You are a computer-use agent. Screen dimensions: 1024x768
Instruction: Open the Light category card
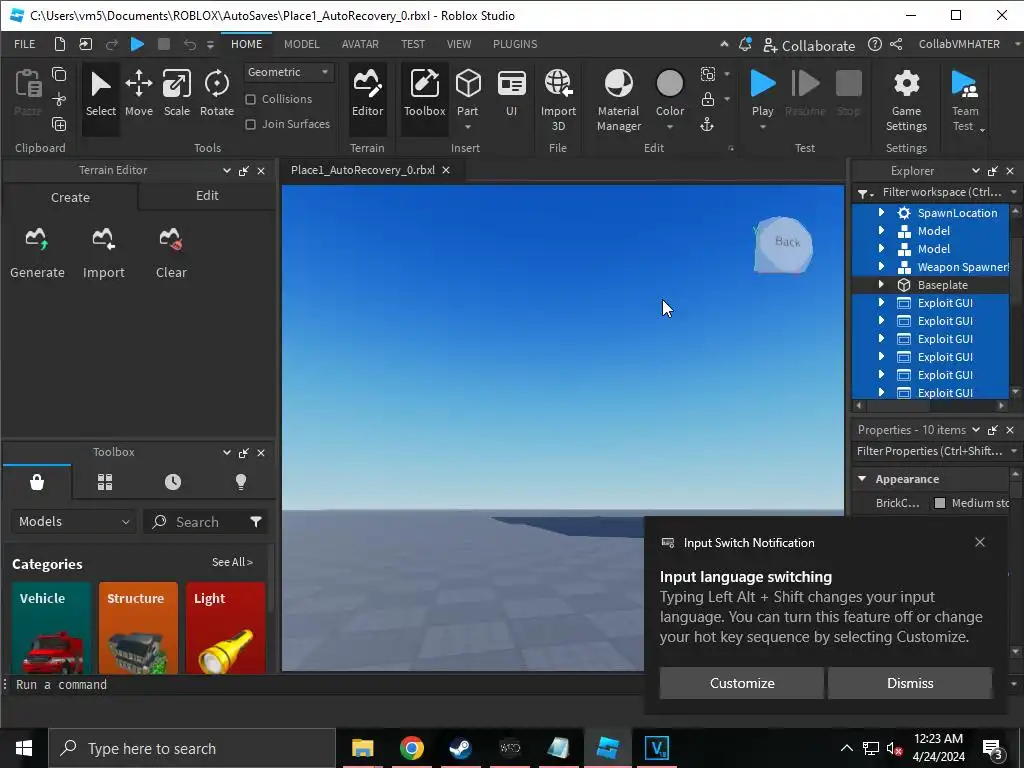click(x=225, y=628)
